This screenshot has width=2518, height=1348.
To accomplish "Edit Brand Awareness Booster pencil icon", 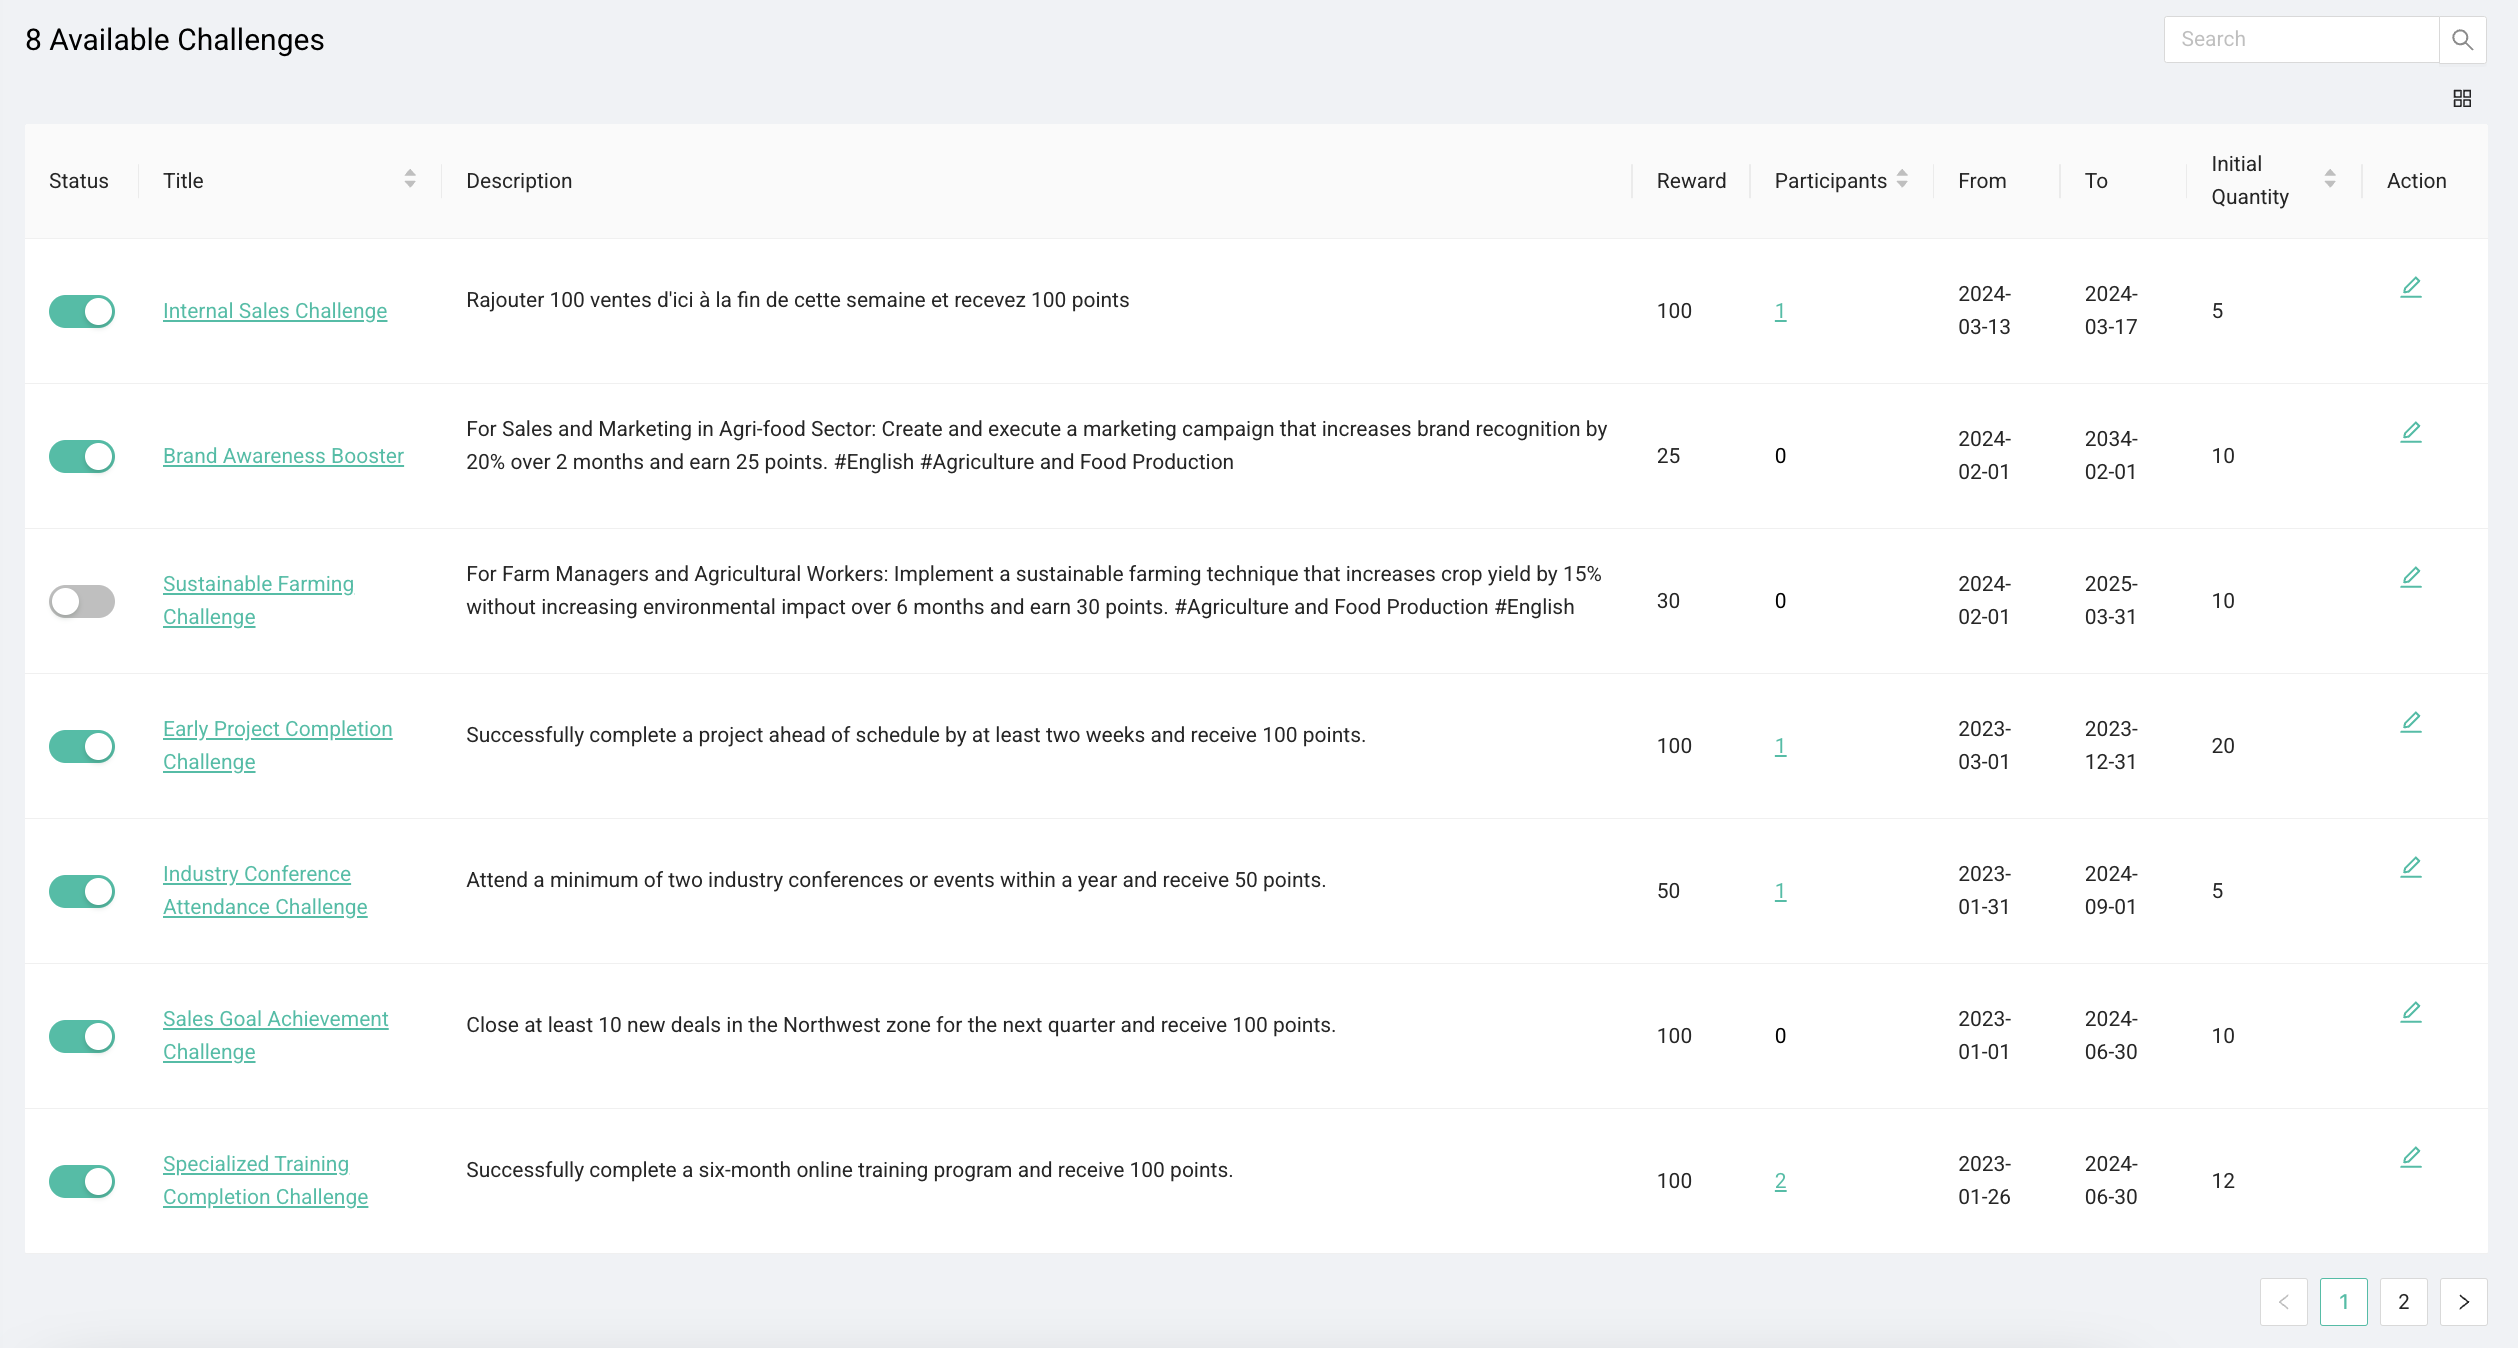I will pos(2411,433).
